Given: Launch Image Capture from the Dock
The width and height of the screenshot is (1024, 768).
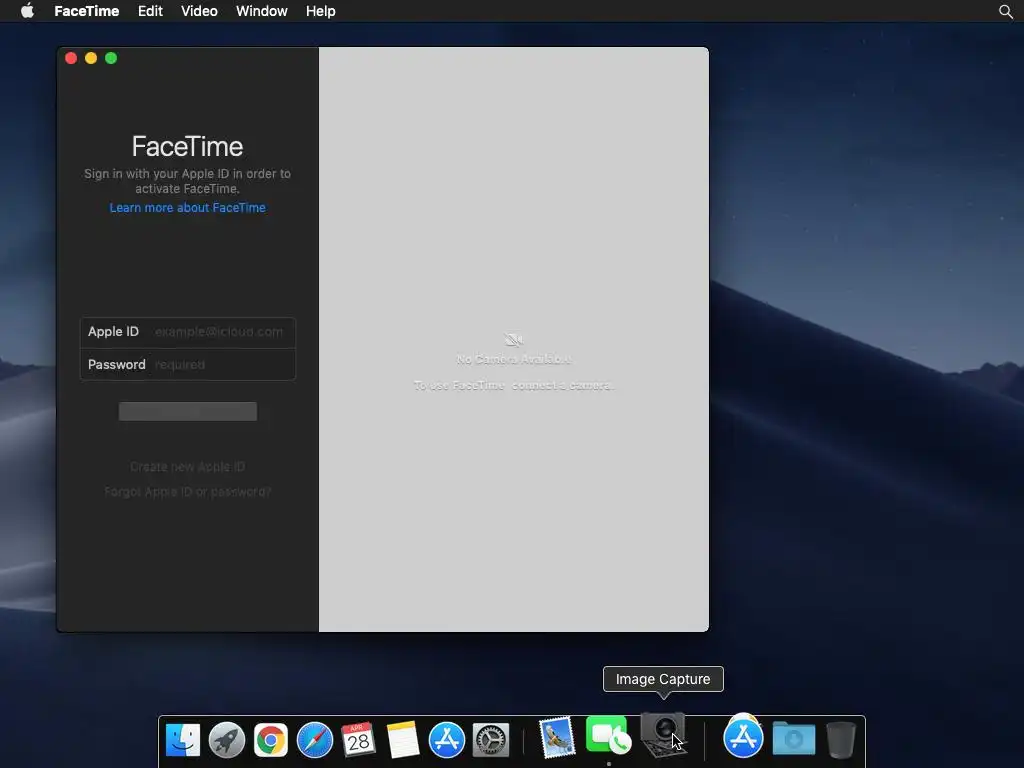Looking at the screenshot, I should pos(663,735).
